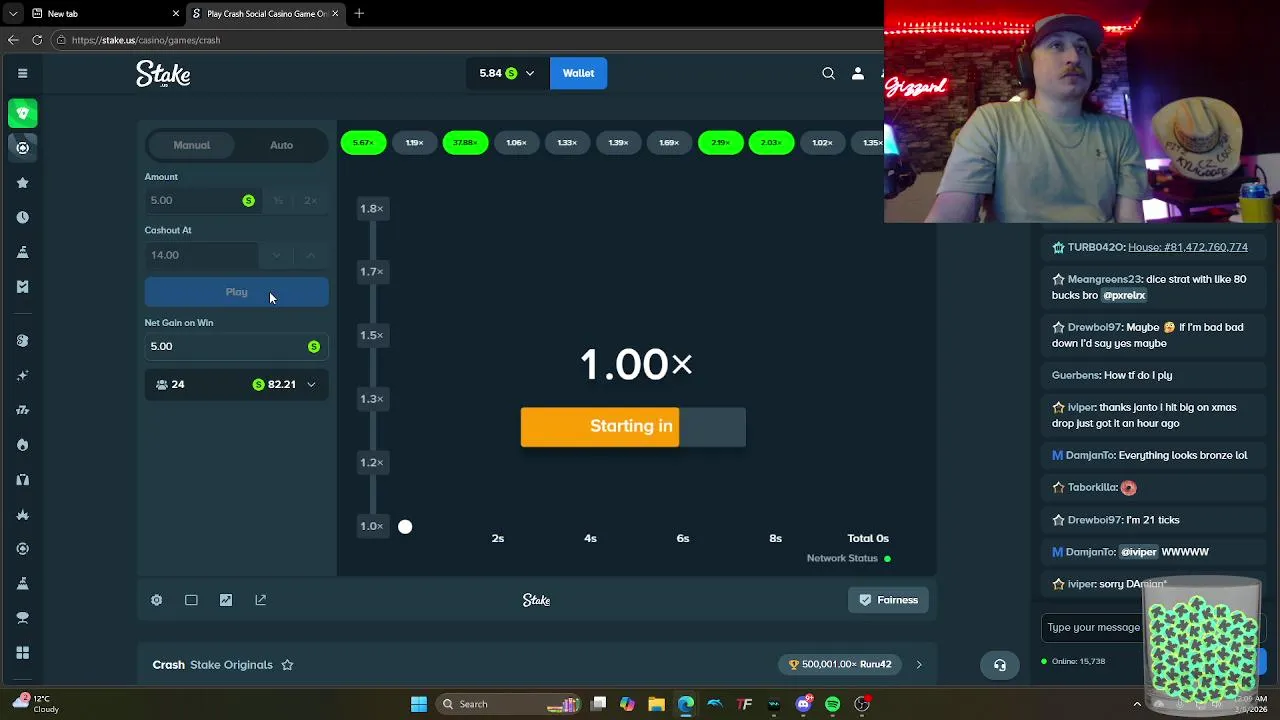Halve the bet amount with ½ button
The height and width of the screenshot is (720, 1280).
click(x=278, y=200)
